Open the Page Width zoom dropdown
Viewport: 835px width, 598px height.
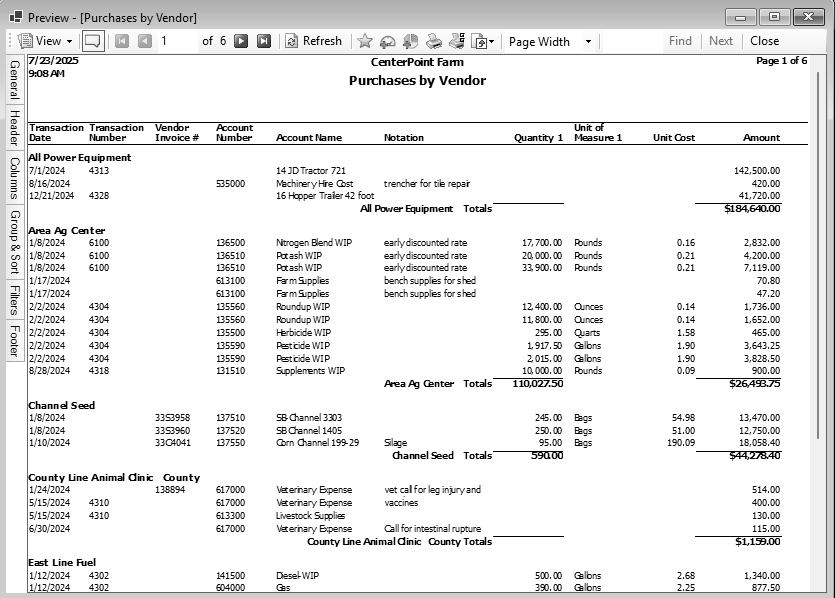pos(588,41)
